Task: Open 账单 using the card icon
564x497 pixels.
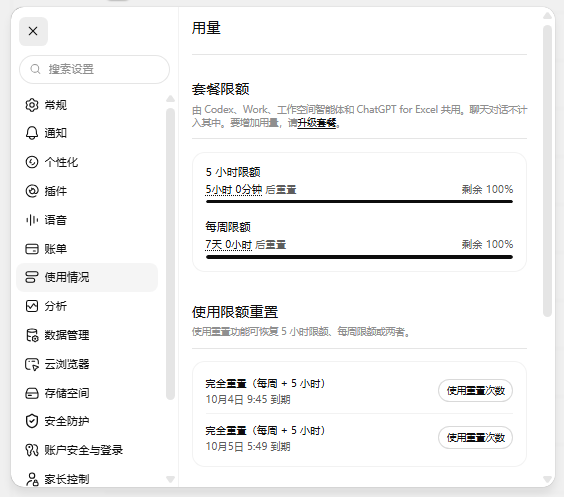Action: [x=32, y=249]
